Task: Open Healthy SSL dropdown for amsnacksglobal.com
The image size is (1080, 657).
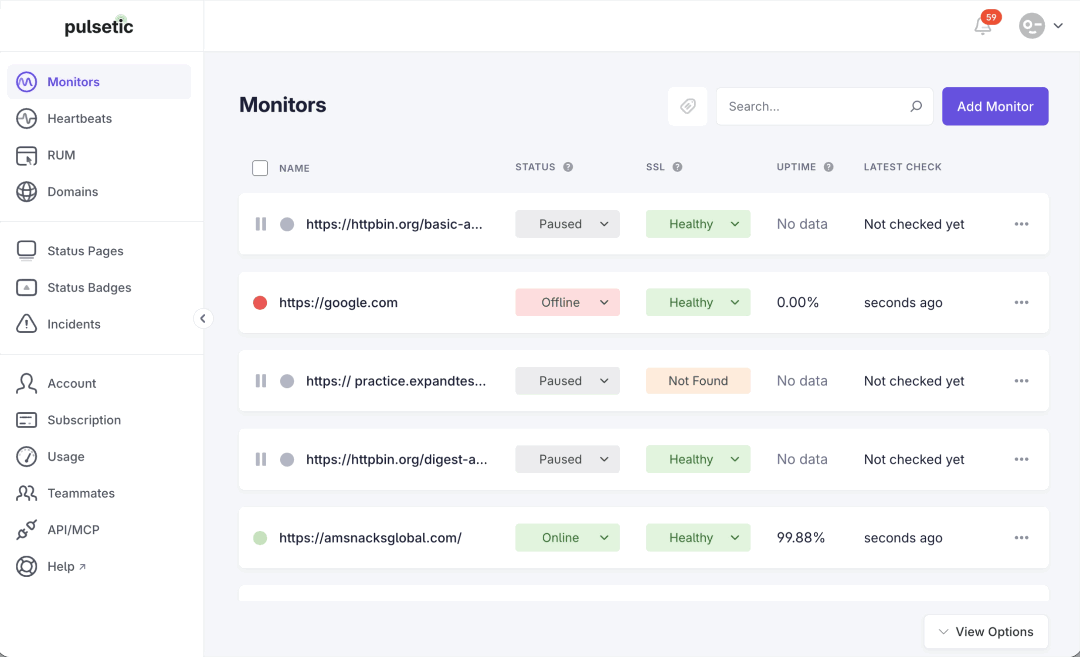Action: pyautogui.click(x=698, y=538)
